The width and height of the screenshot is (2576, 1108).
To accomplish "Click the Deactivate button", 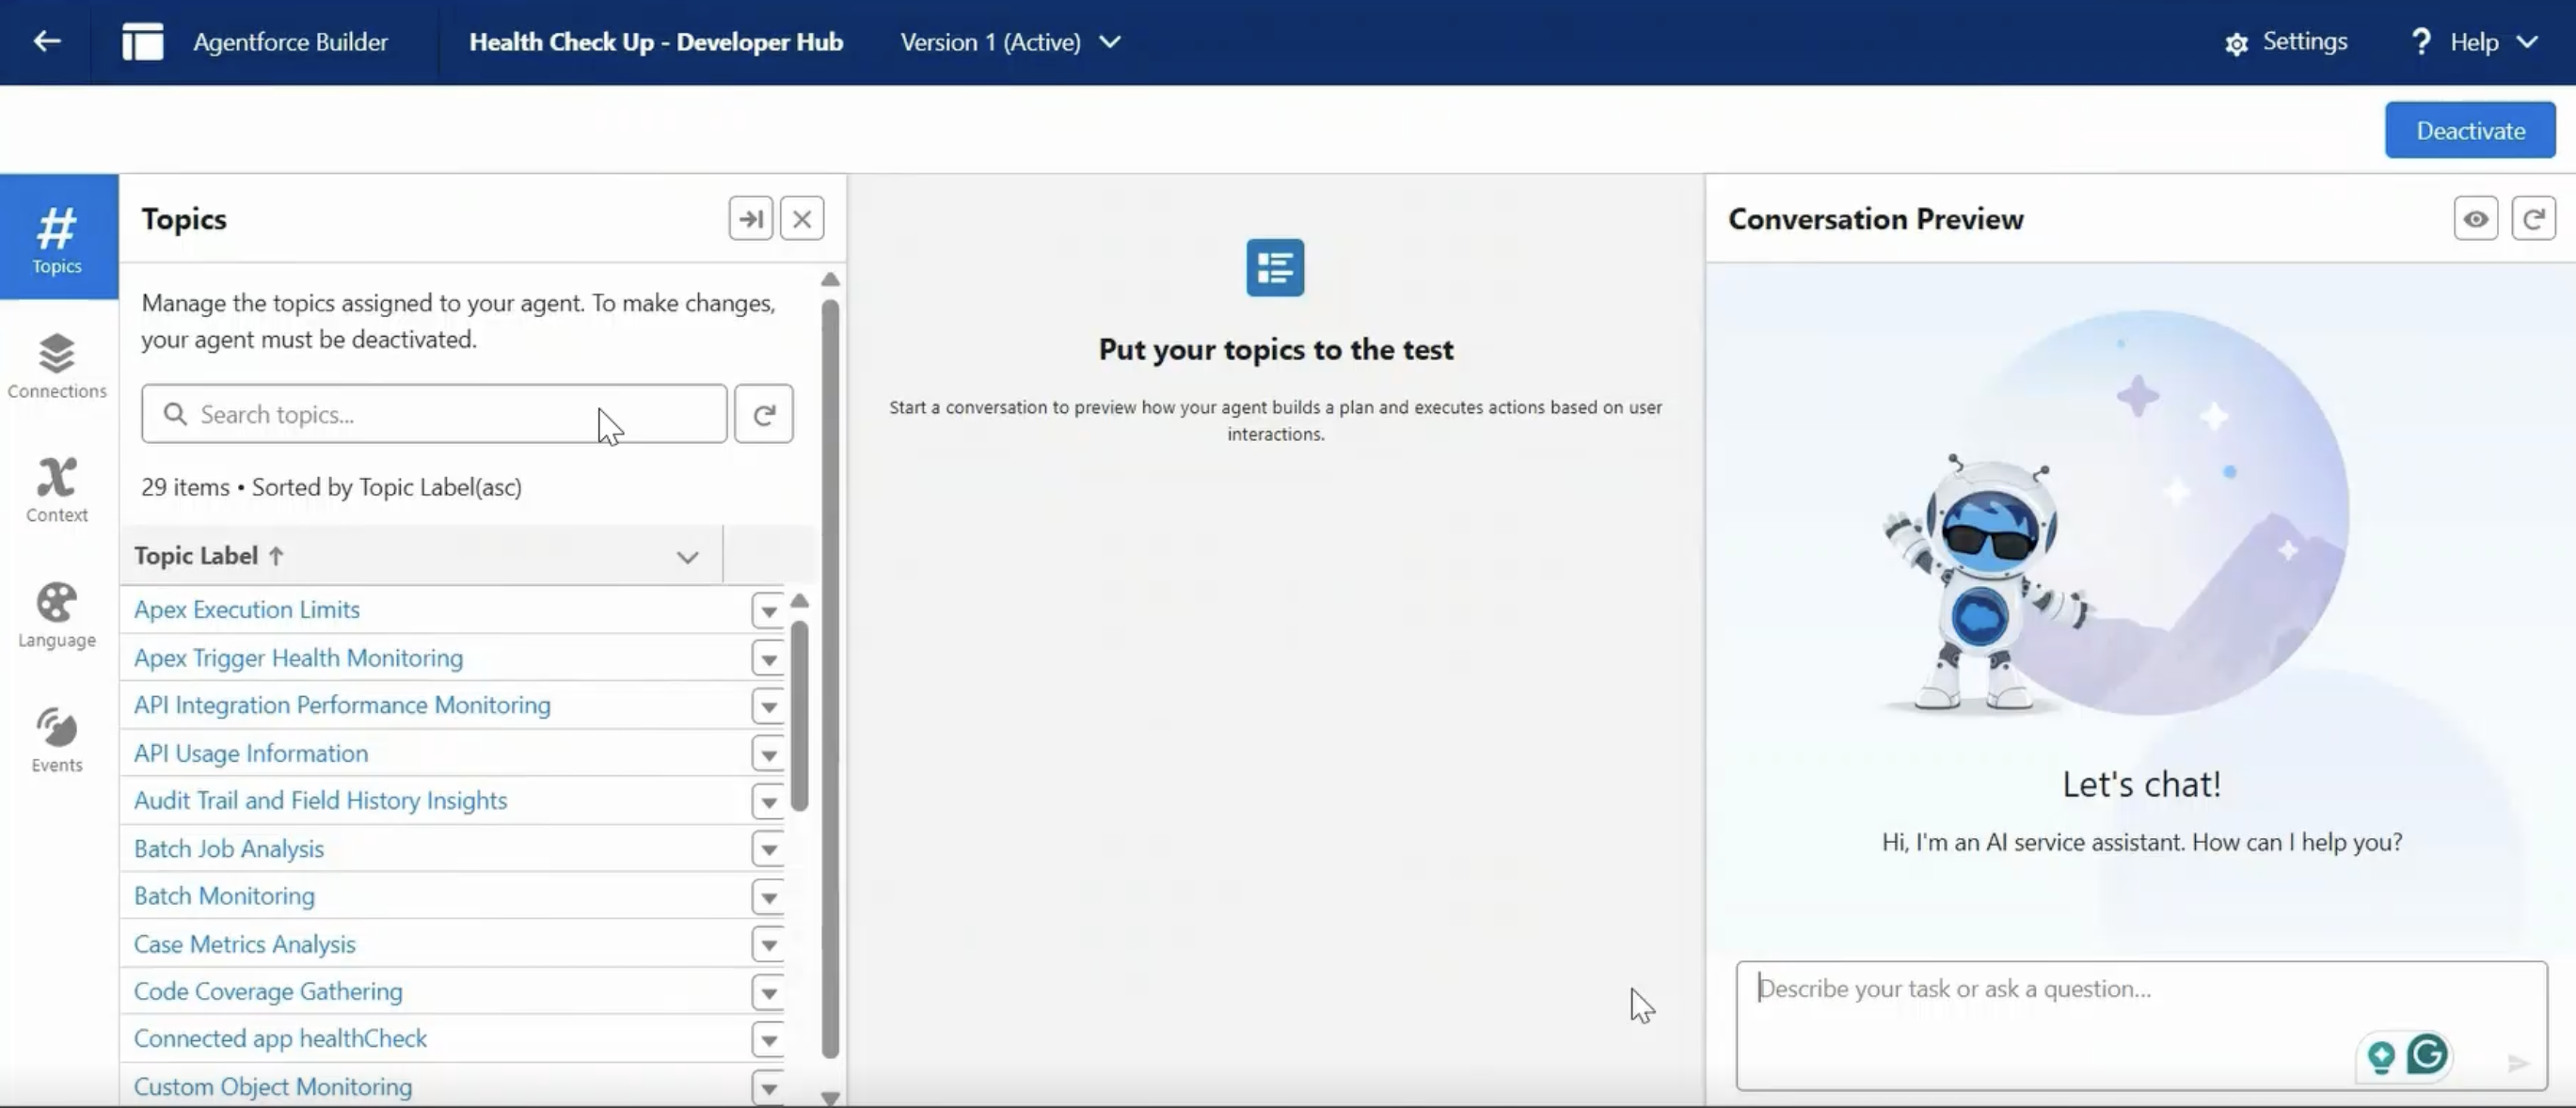I will (x=2469, y=130).
